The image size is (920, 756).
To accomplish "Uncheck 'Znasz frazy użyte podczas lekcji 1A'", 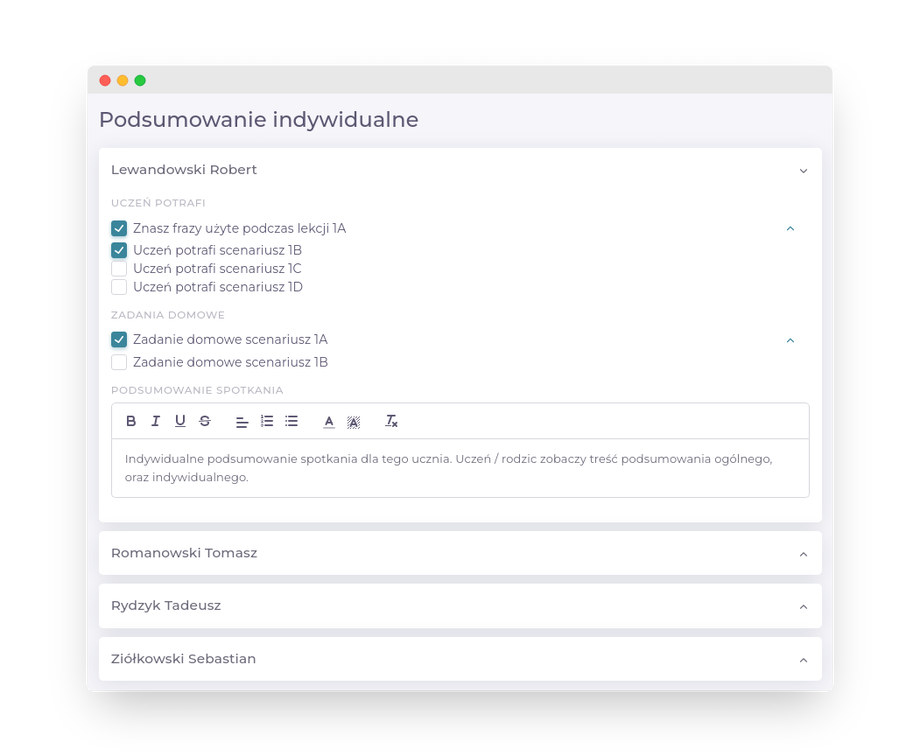I will click(x=119, y=228).
